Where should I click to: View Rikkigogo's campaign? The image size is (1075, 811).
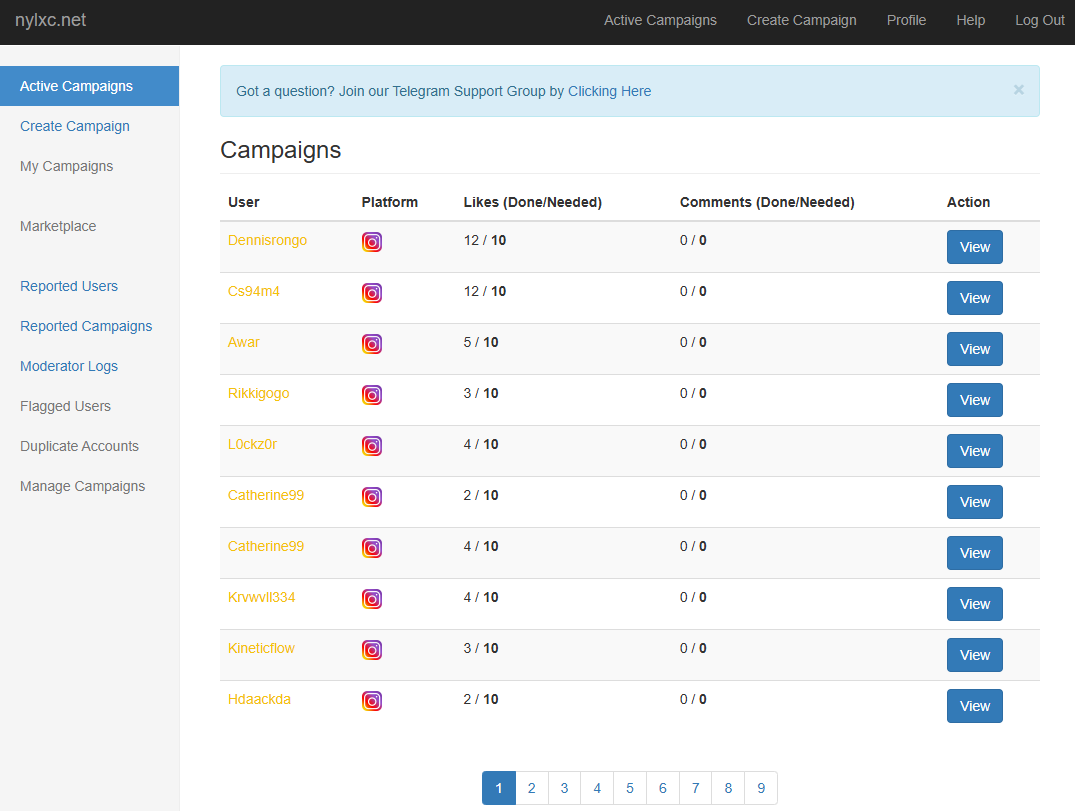[x=974, y=400]
